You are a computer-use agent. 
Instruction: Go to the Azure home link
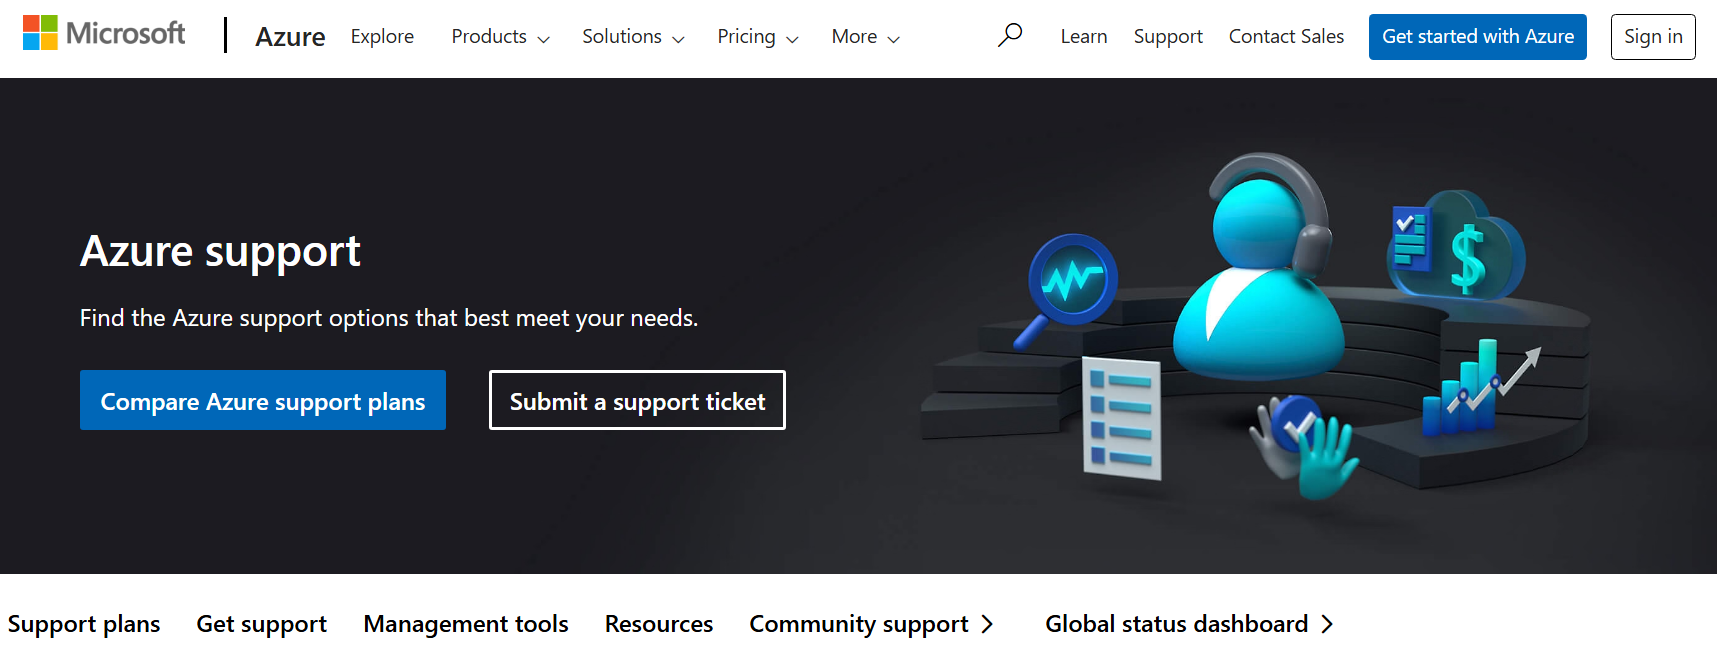click(290, 37)
